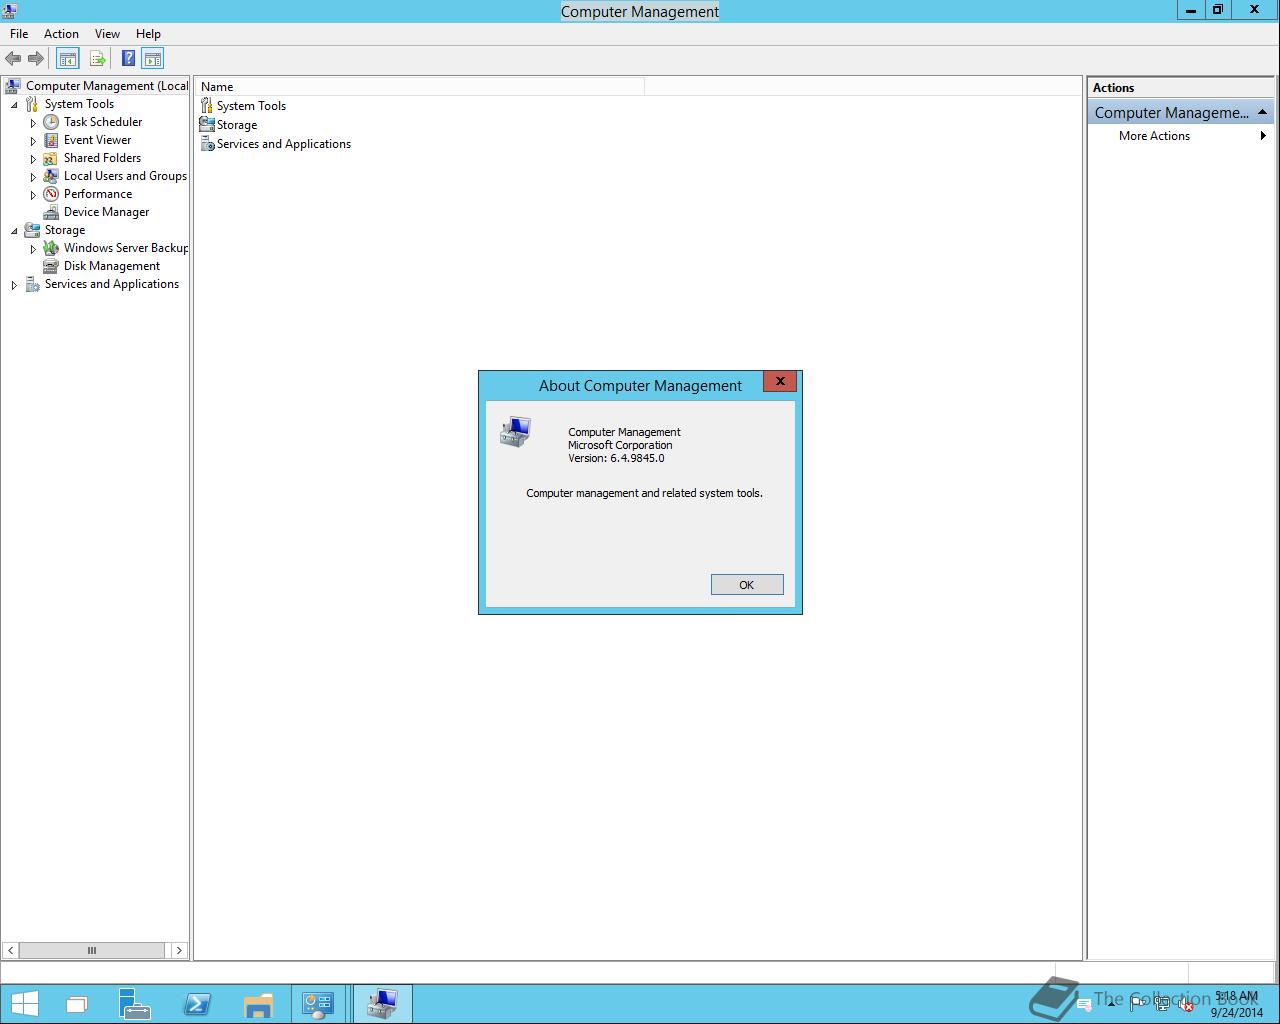Open Help via the blue question-mark icon
Viewport: 1280px width, 1024px height.
click(x=128, y=59)
